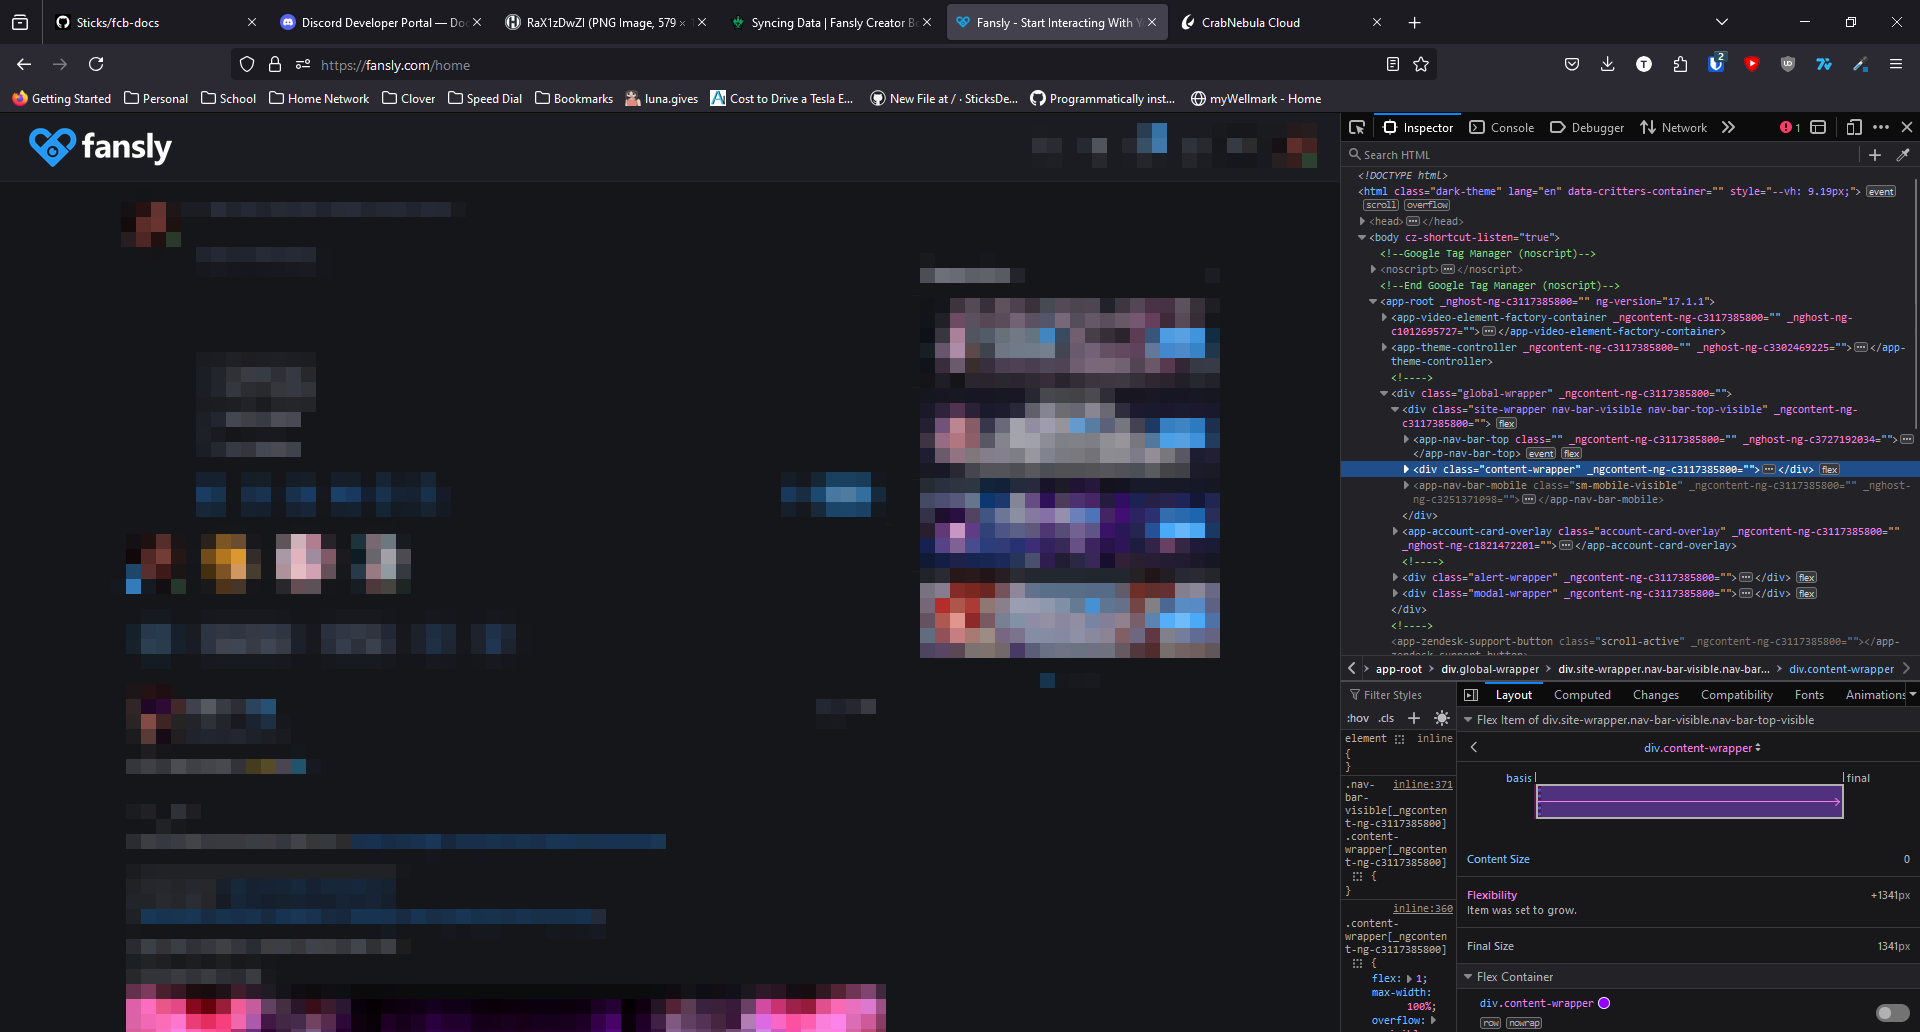Expand the head node in the HTML tree
This screenshot has width=1920, height=1032.
1362,221
